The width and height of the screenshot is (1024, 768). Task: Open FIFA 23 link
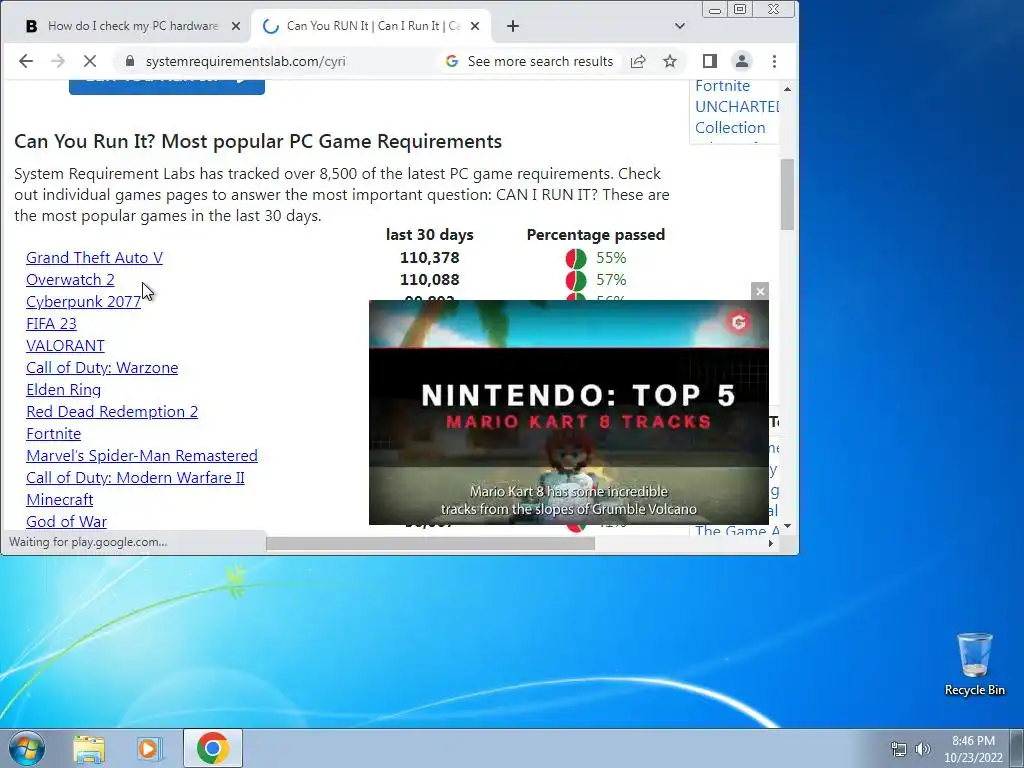click(51, 324)
